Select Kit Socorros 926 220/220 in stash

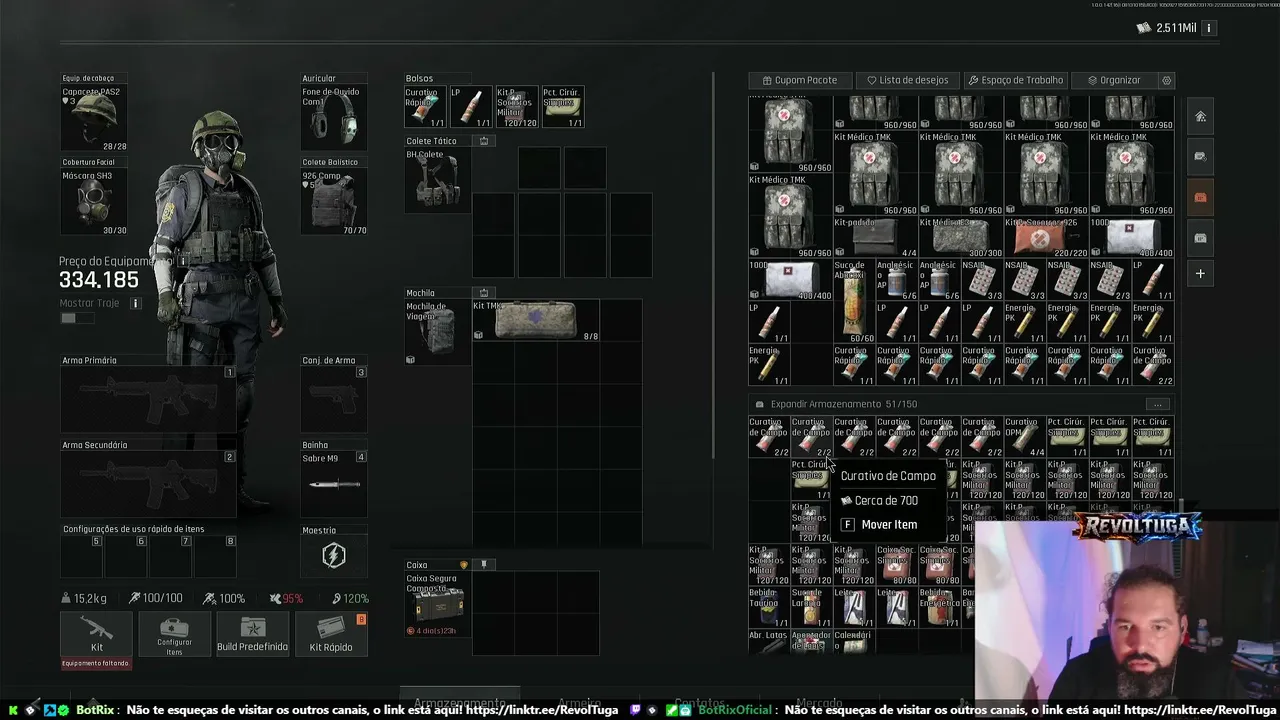pyautogui.click(x=1045, y=237)
